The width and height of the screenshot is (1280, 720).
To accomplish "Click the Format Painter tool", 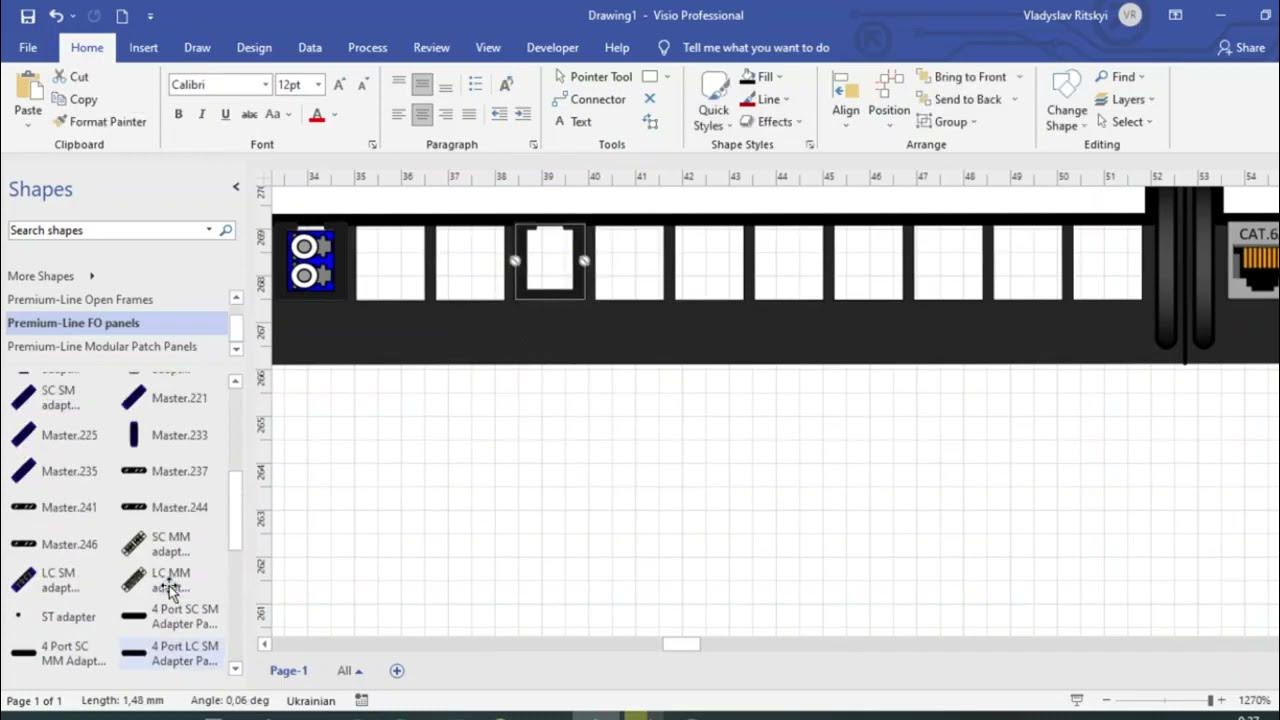I will coord(99,121).
